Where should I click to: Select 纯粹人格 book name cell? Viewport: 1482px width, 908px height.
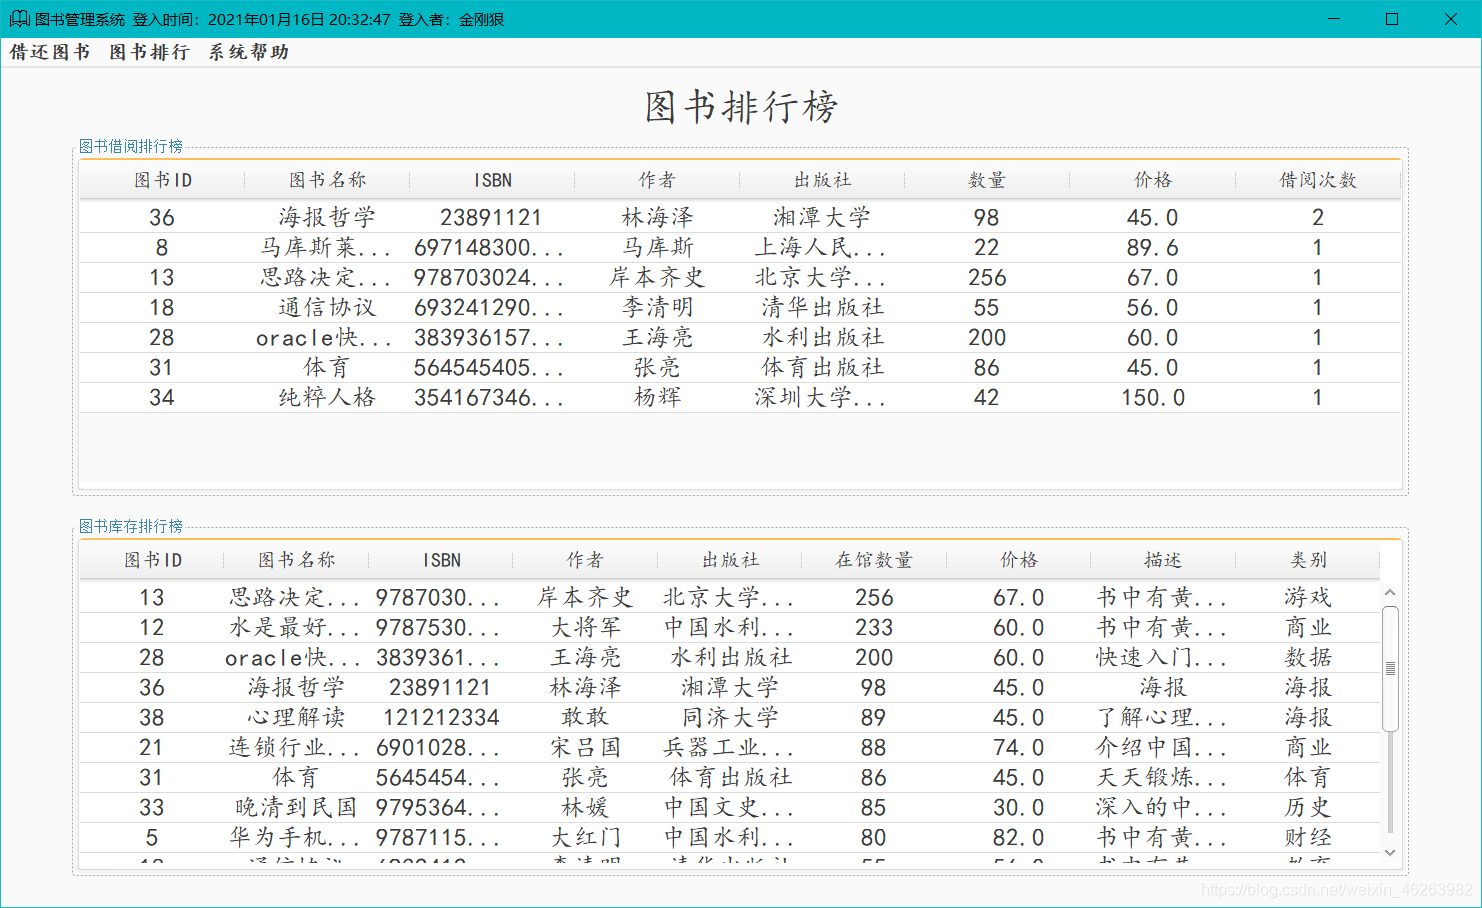coord(327,397)
